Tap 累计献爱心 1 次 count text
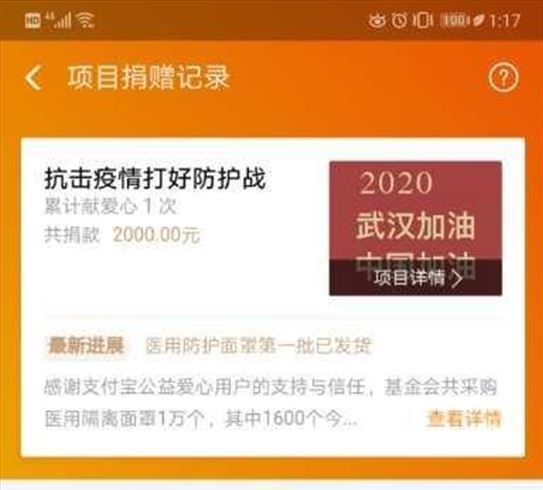The image size is (543, 490). pyautogui.click(x=111, y=207)
